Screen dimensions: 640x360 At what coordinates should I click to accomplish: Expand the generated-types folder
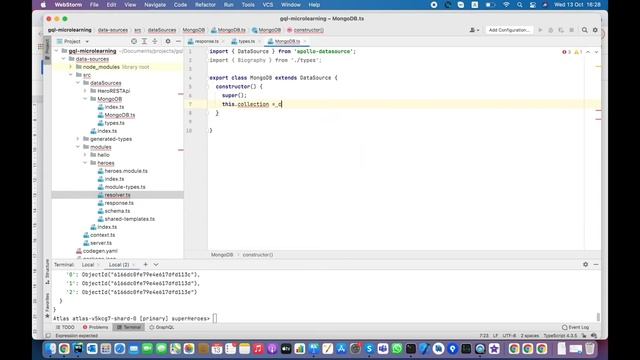[78, 139]
